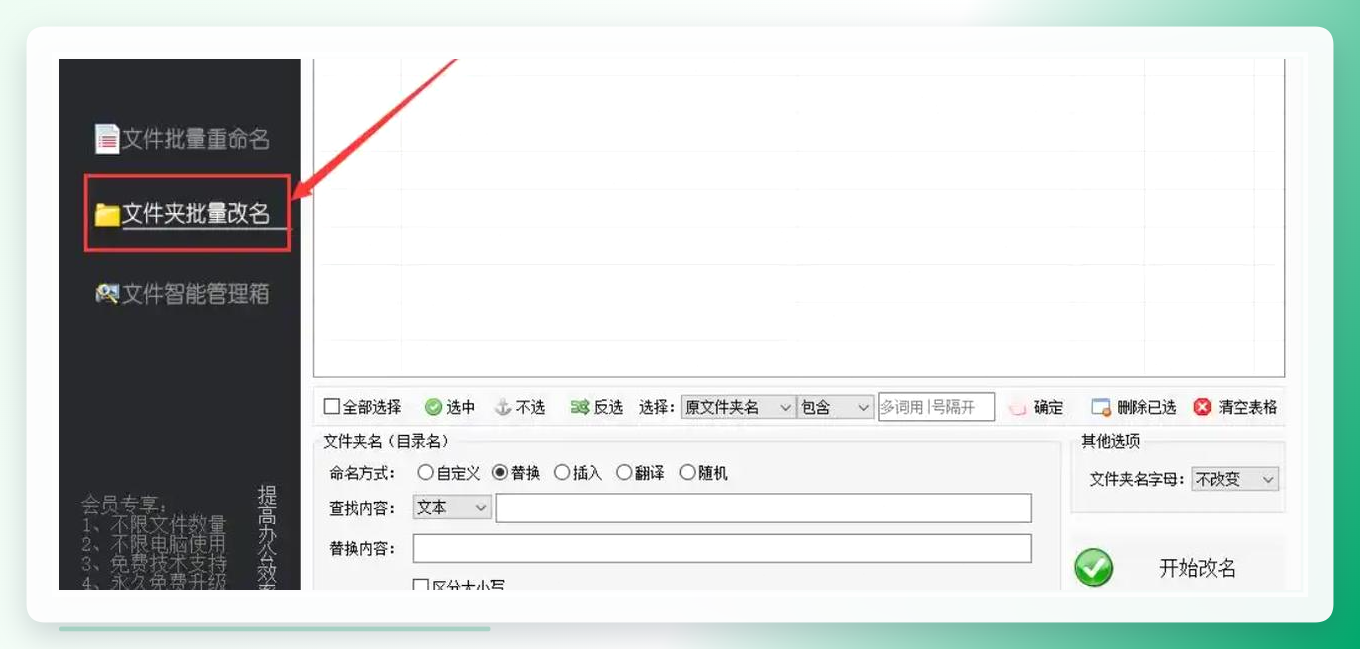The width and height of the screenshot is (1360, 649).
Task: Select the 替换 naming radio button
Action: coord(500,472)
